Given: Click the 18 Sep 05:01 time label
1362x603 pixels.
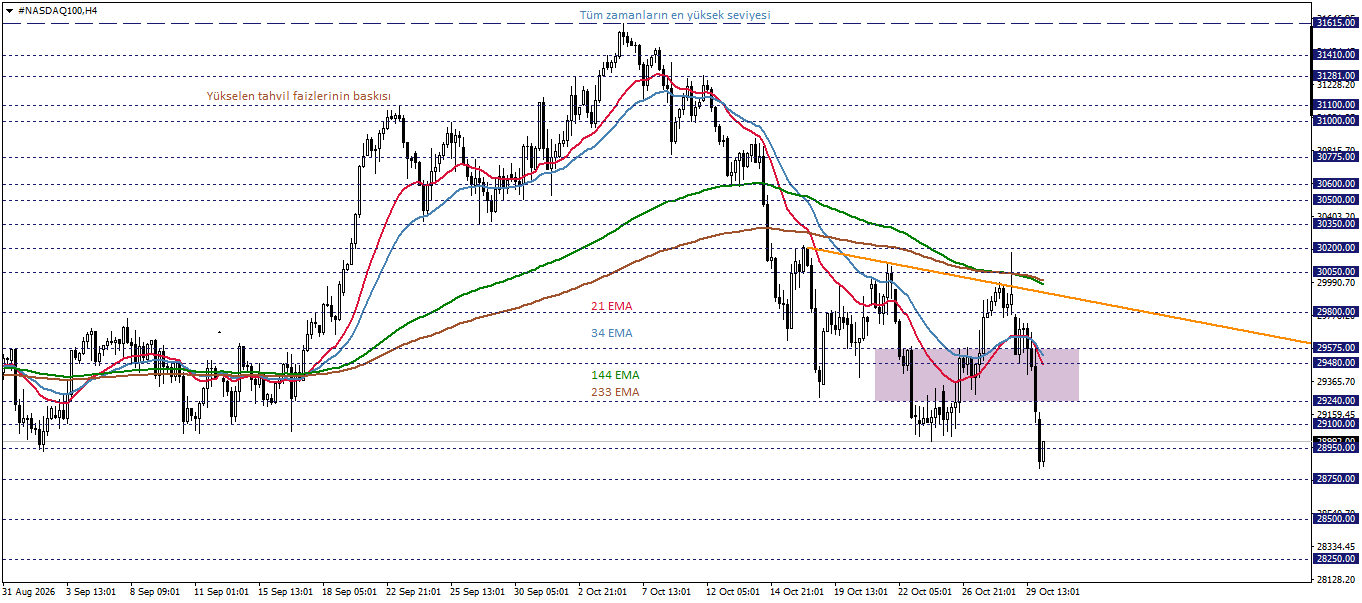Looking at the screenshot, I should 349,592.
